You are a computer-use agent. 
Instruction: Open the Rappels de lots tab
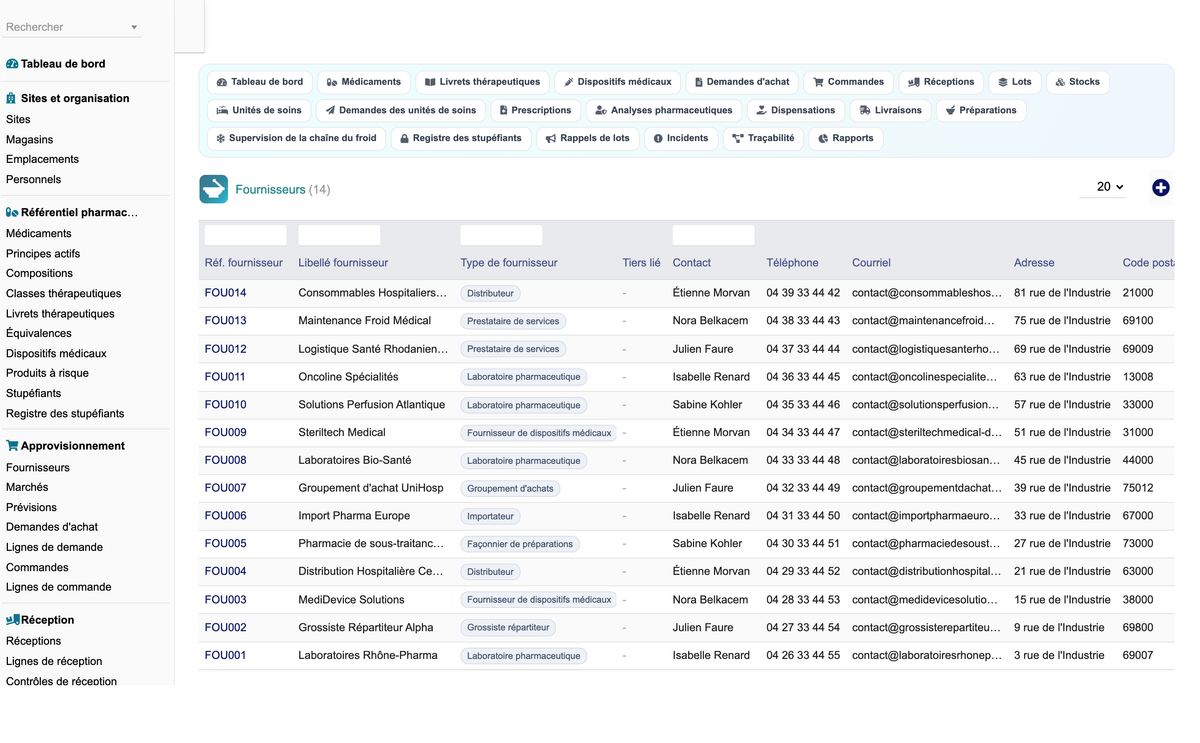[x=587, y=138]
